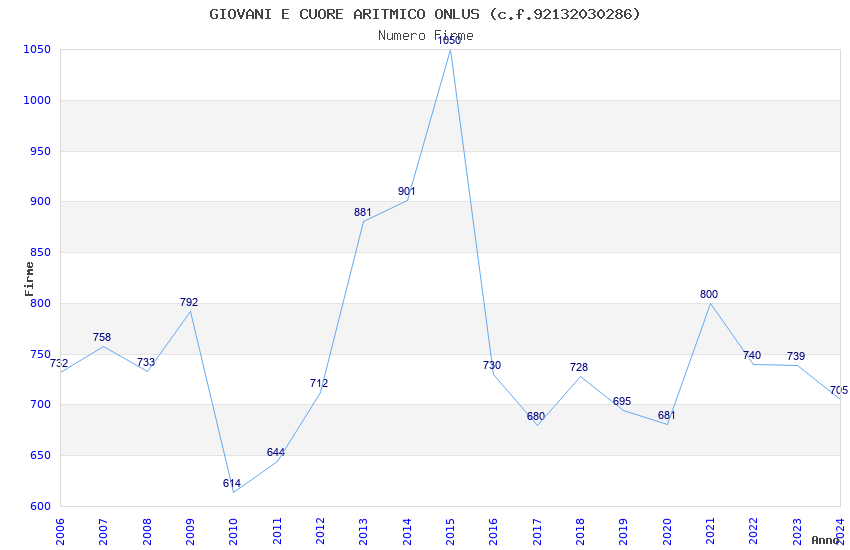
Task: Click x-axis year label 2013
Action: coord(363,531)
